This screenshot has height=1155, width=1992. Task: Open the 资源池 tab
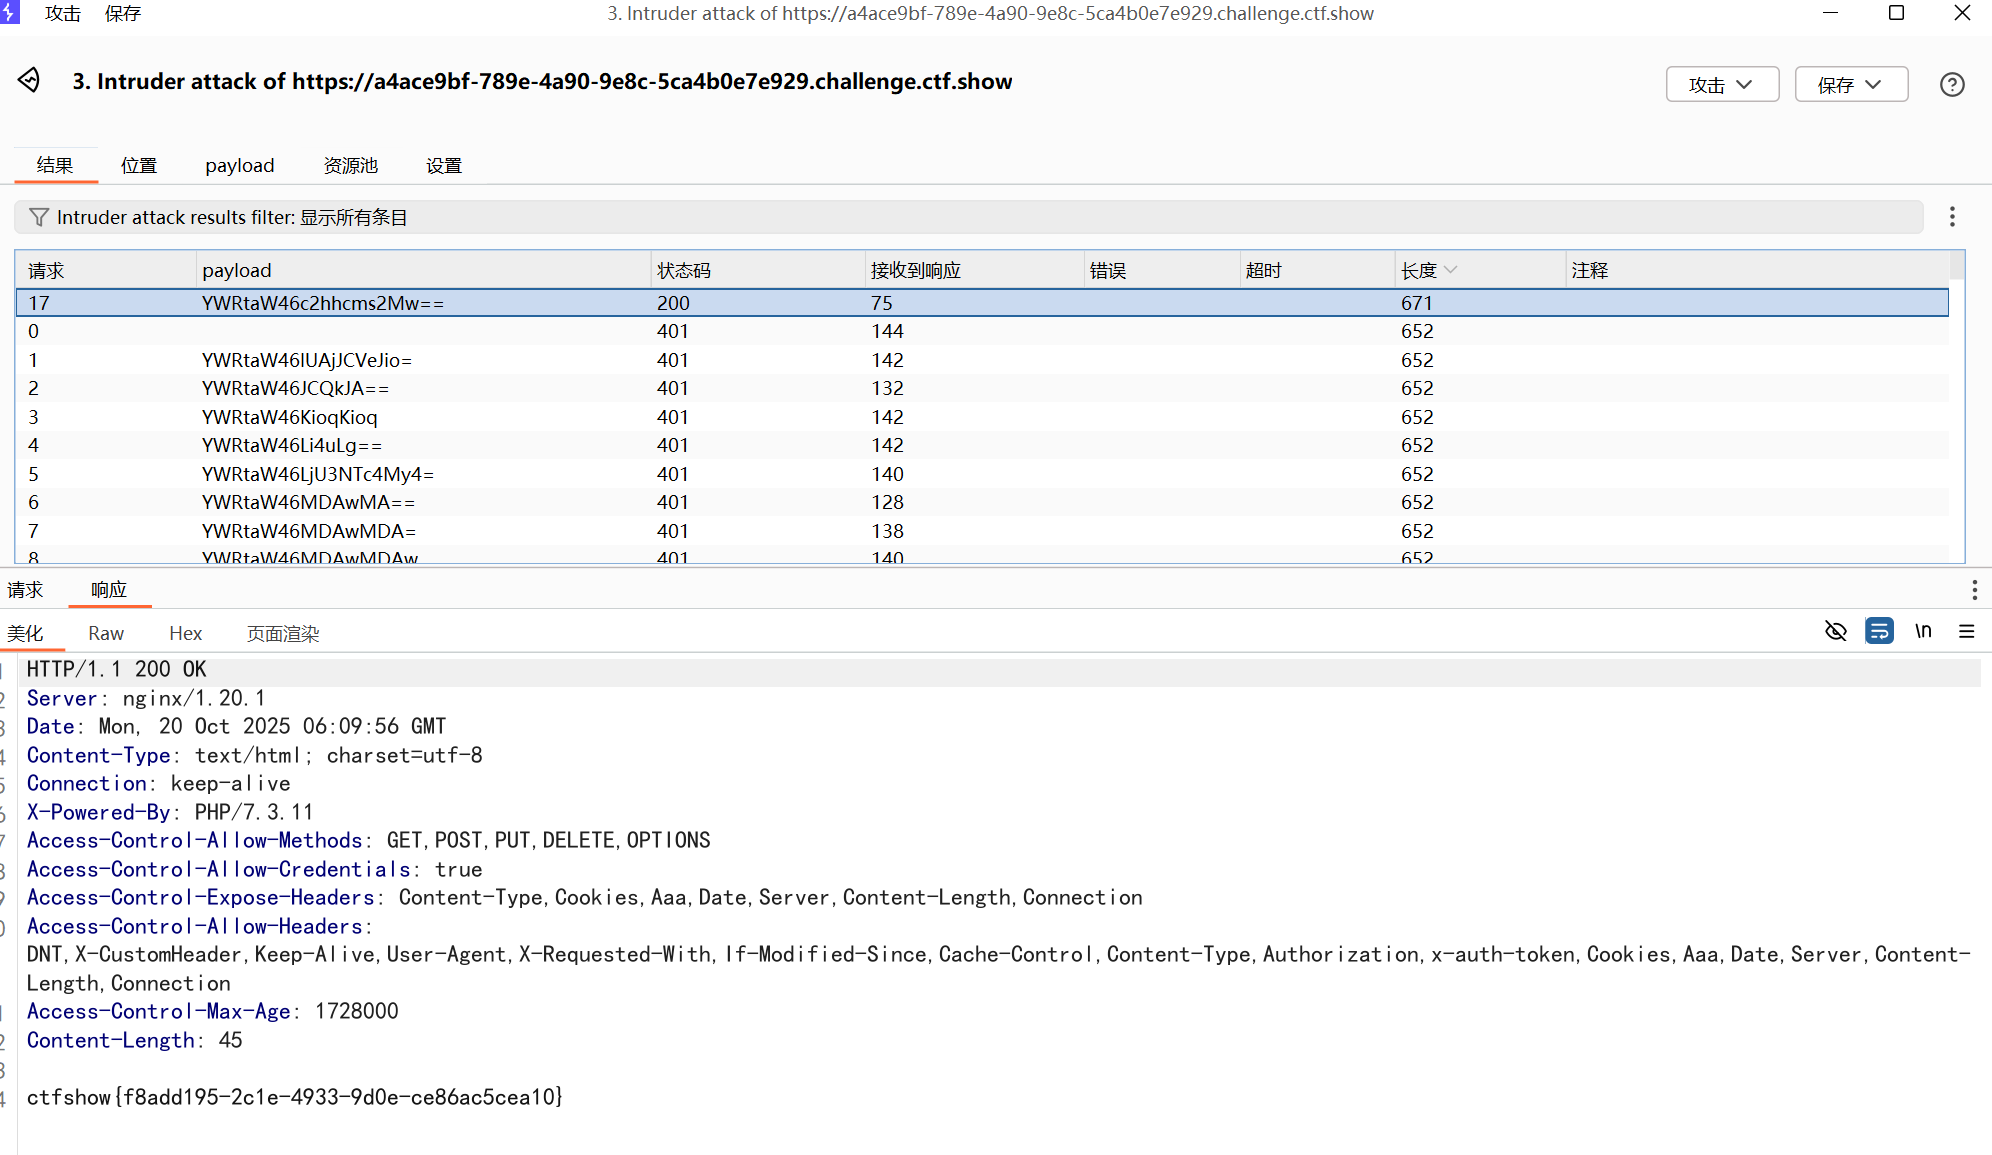tap(350, 166)
